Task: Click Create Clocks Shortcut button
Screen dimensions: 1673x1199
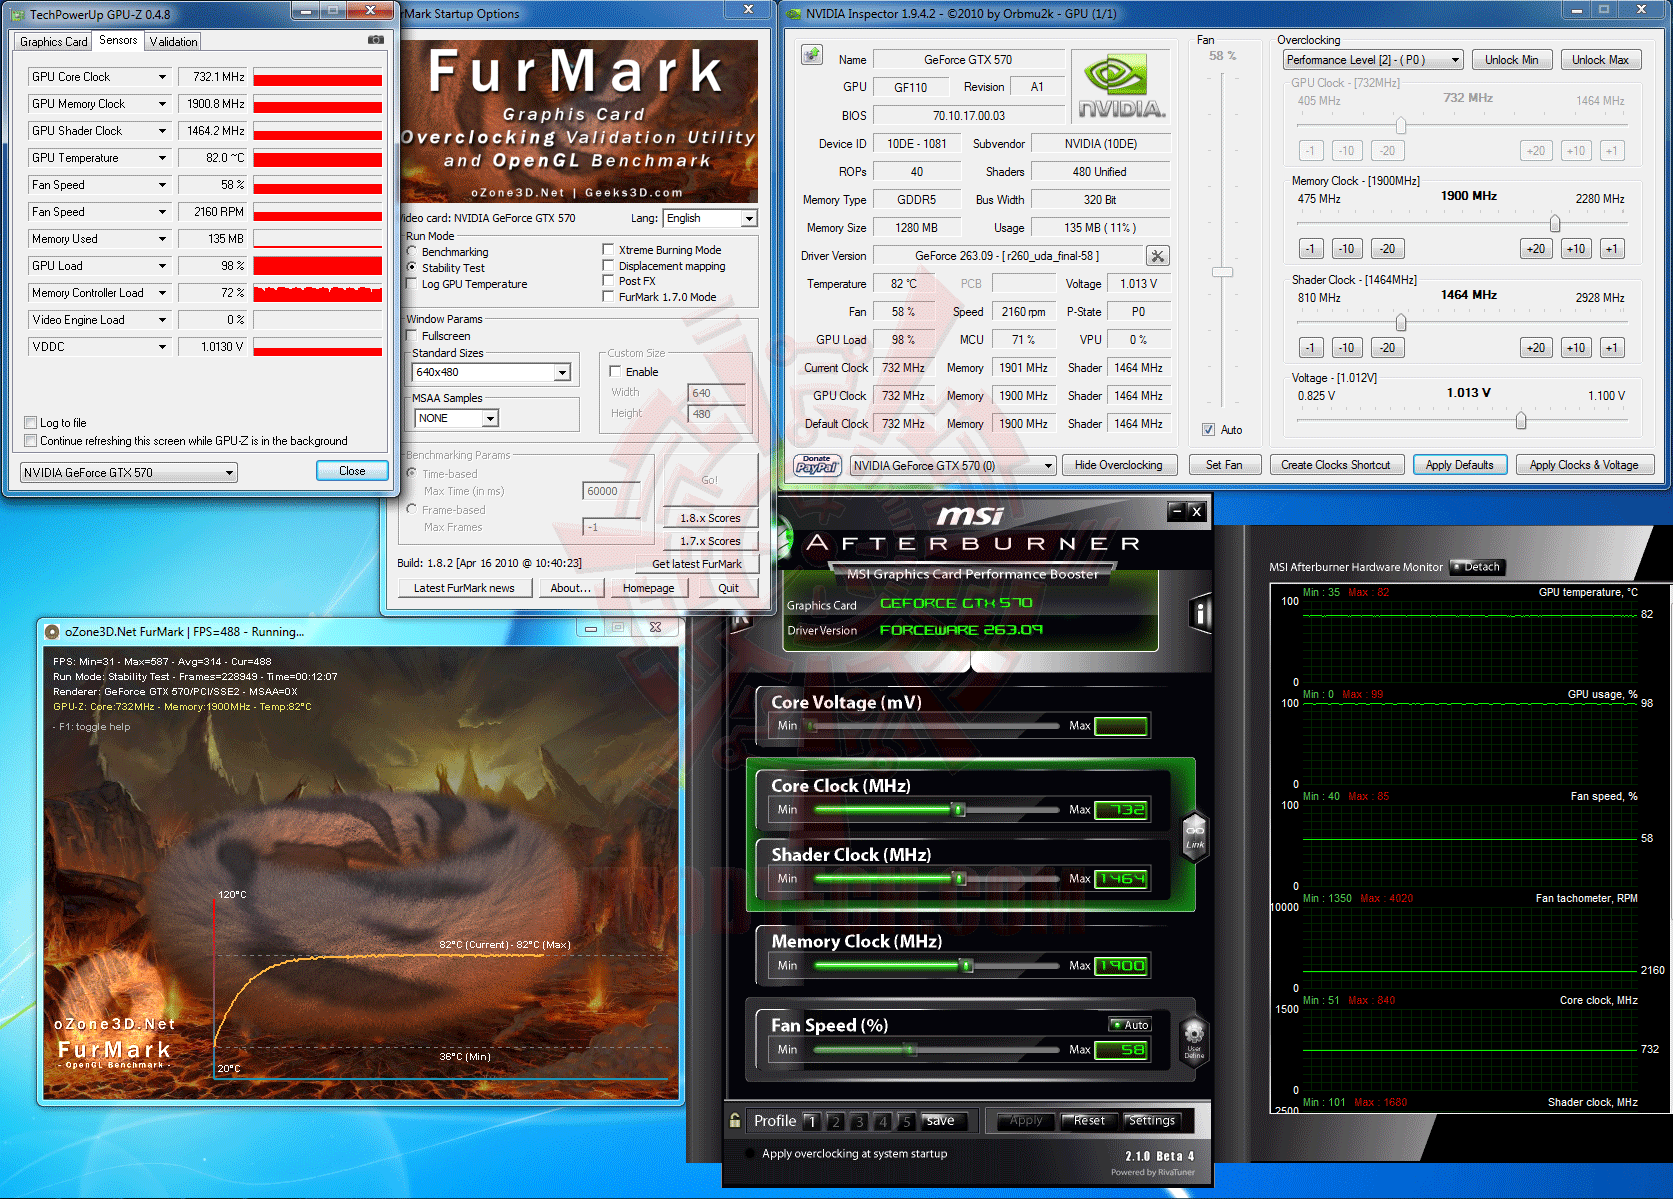Action: [x=1336, y=465]
